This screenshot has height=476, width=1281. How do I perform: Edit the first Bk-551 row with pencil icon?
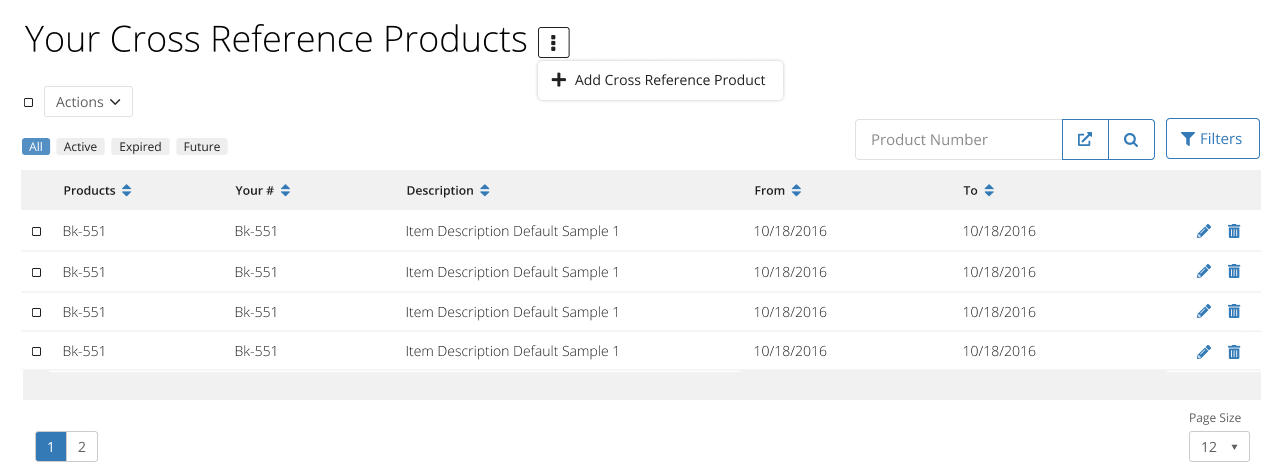point(1203,231)
